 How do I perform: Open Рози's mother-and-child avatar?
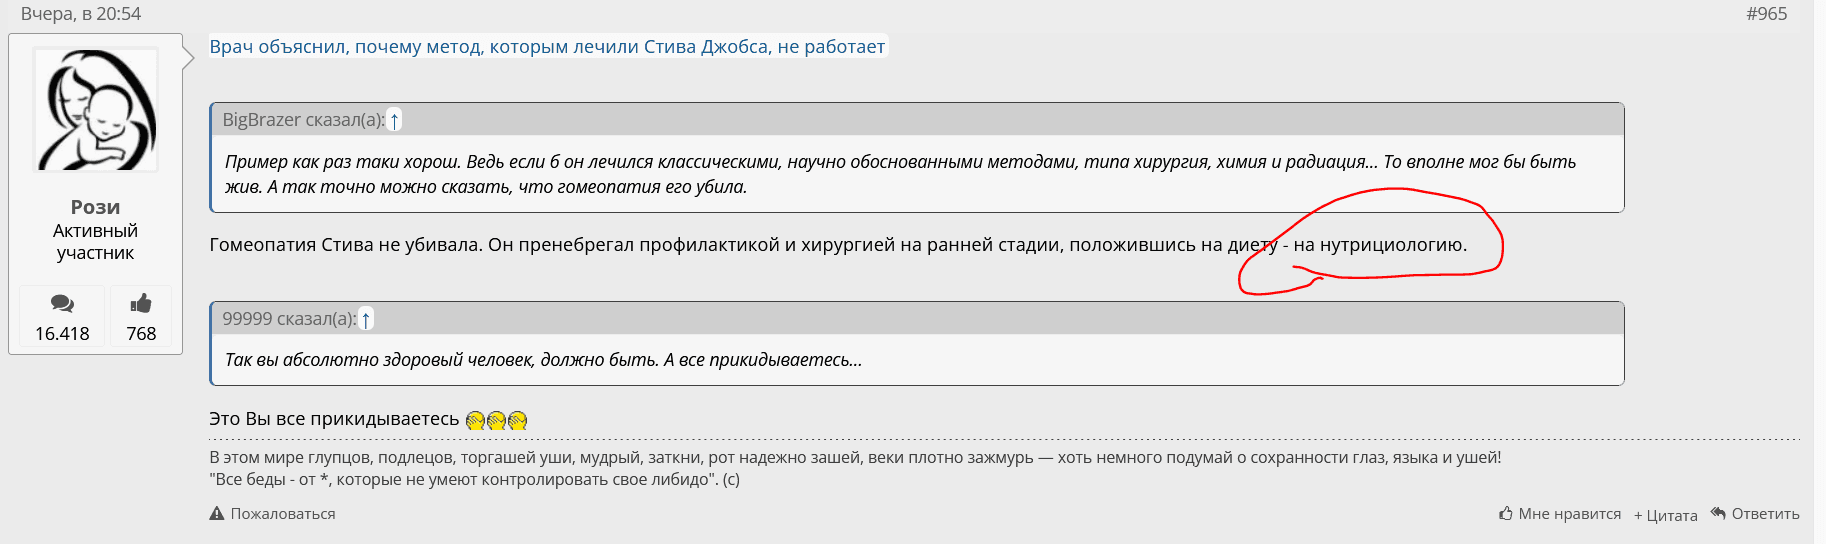tap(96, 110)
